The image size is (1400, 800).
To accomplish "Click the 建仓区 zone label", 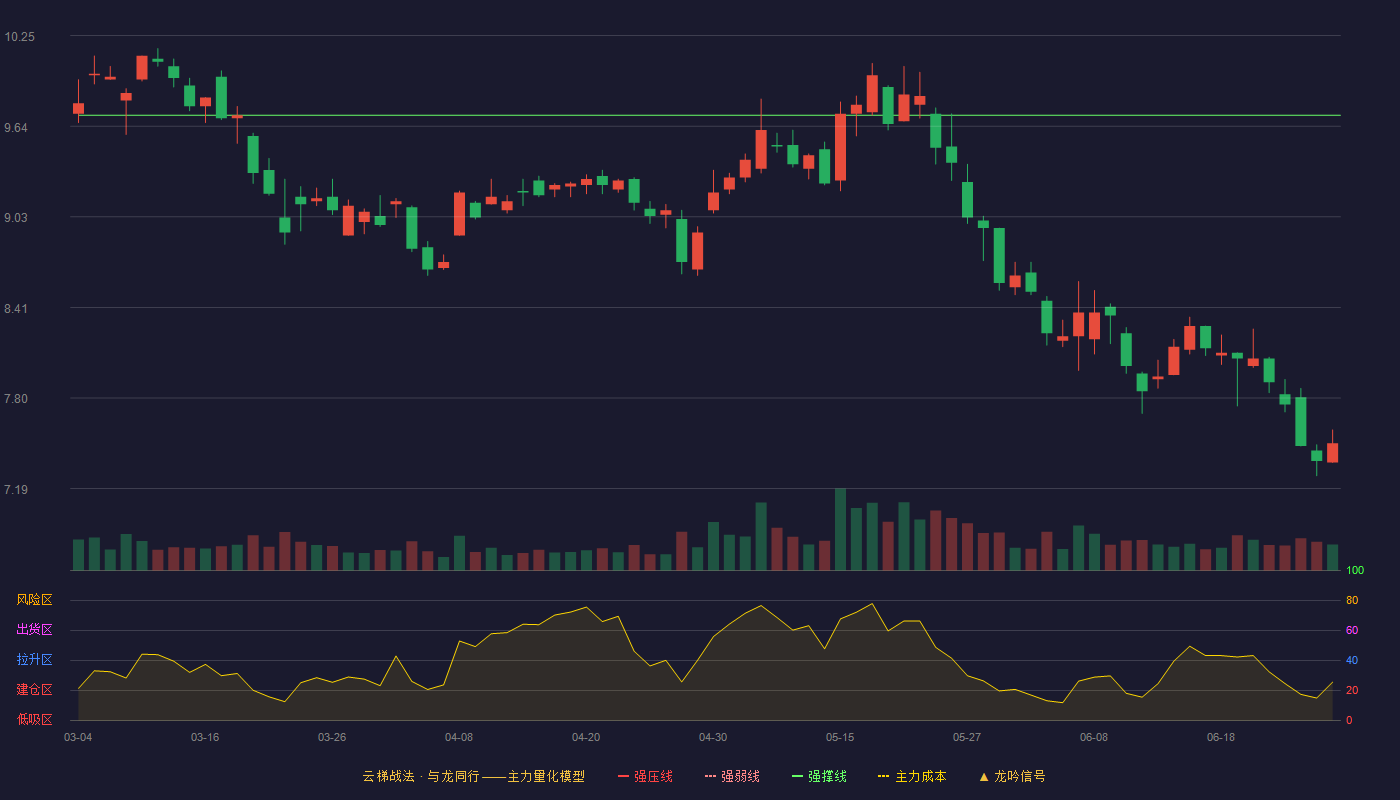I will pyautogui.click(x=34, y=690).
